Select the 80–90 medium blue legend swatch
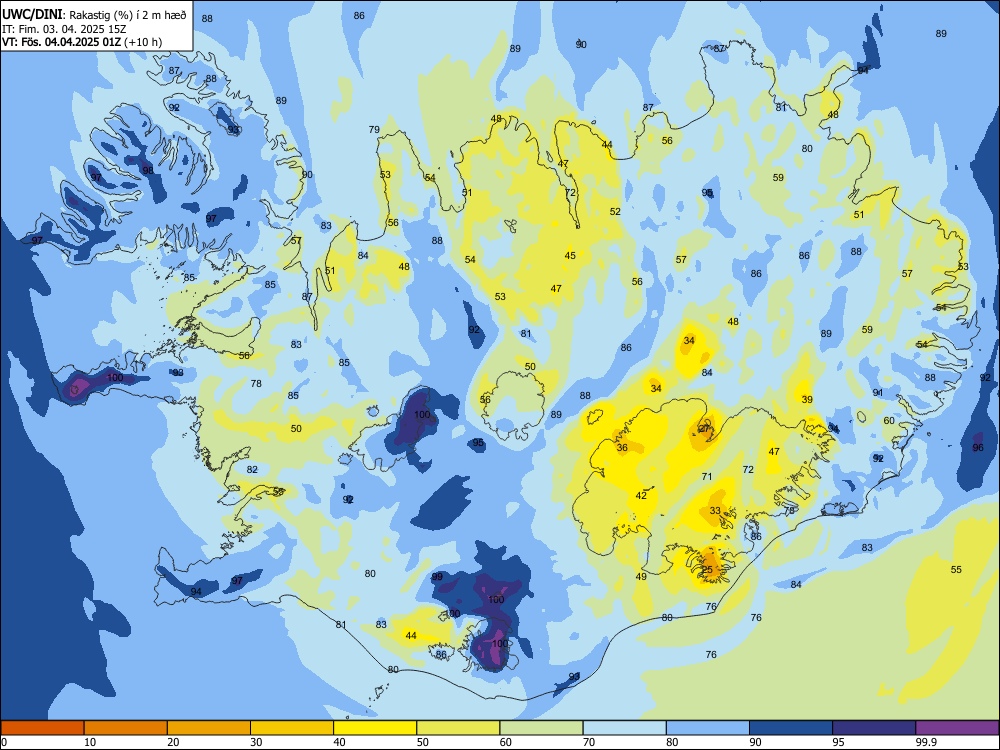Viewport: 1000px width, 750px height. [x=708, y=728]
